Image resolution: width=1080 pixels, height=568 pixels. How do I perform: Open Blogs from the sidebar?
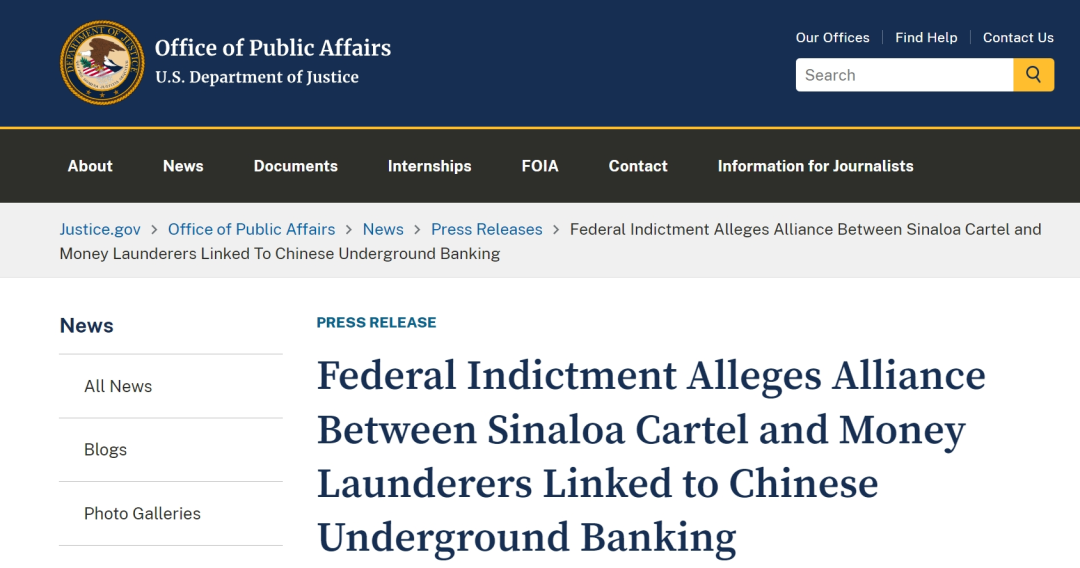coord(105,450)
